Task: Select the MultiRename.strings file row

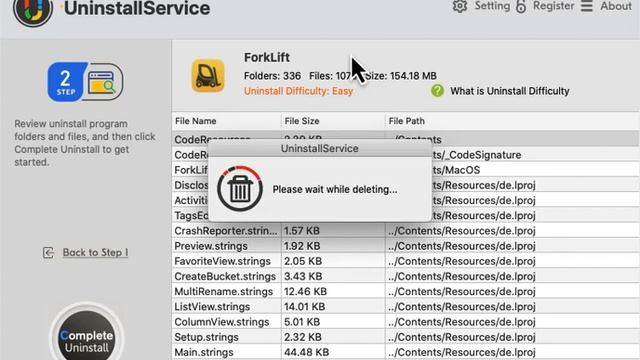Action: [405, 291]
